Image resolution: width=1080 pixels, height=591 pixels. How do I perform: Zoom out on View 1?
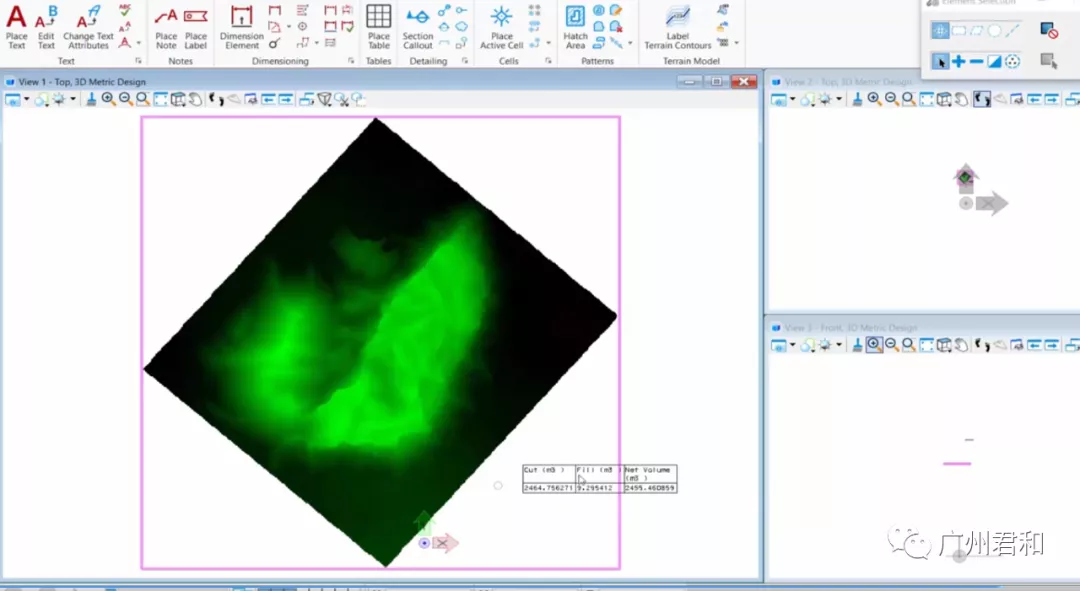[125, 99]
